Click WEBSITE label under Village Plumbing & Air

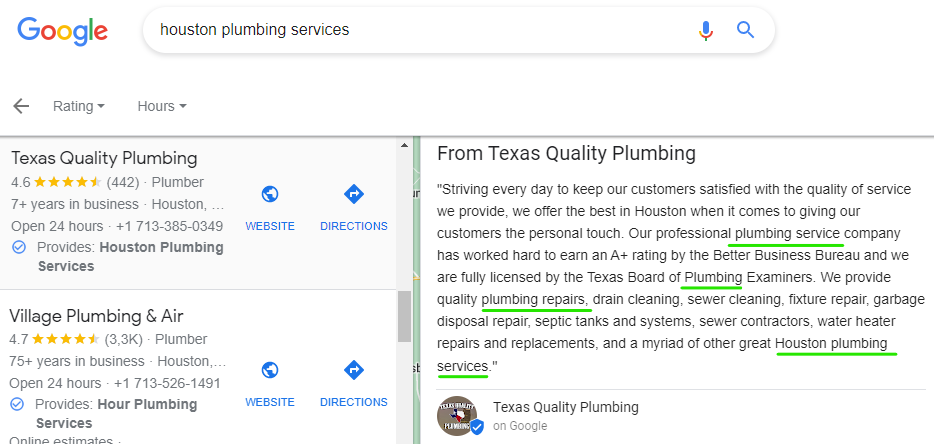(x=270, y=402)
